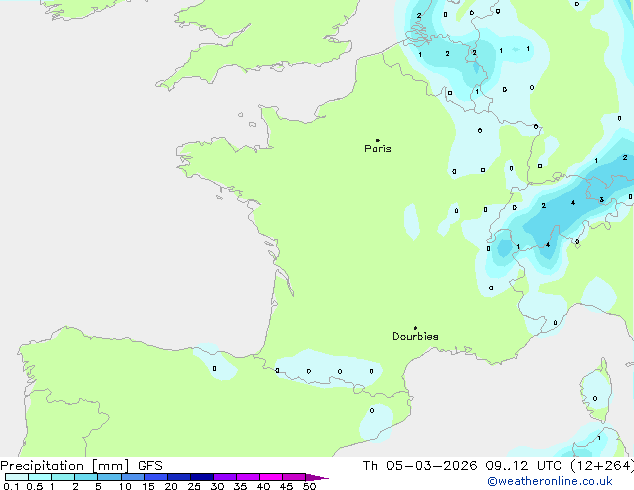Pick the 10–15 mm legend swatch
Viewport: 634px width, 490px height.
[133, 477]
